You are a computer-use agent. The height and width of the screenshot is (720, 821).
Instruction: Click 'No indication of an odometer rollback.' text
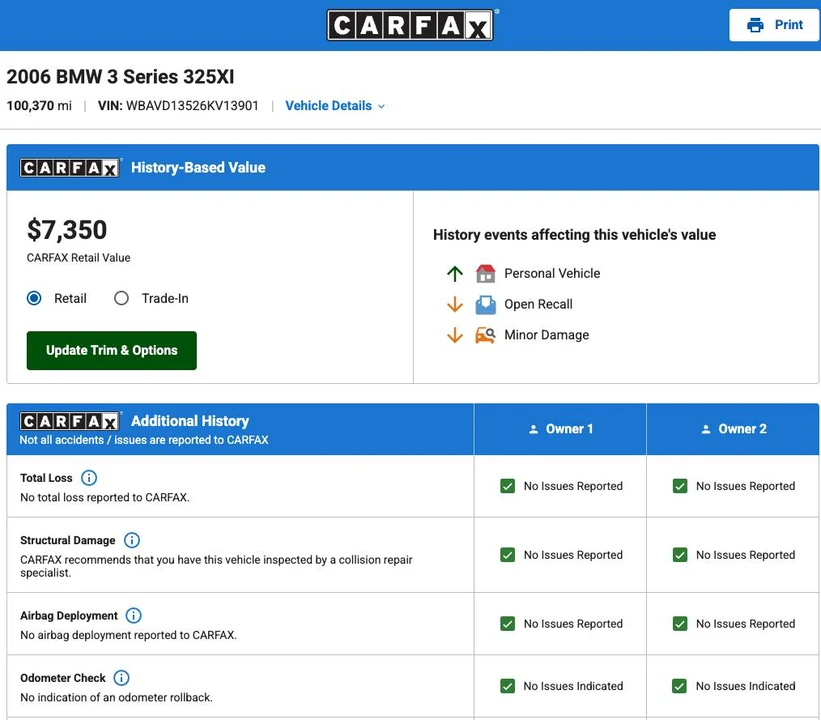pos(116,697)
